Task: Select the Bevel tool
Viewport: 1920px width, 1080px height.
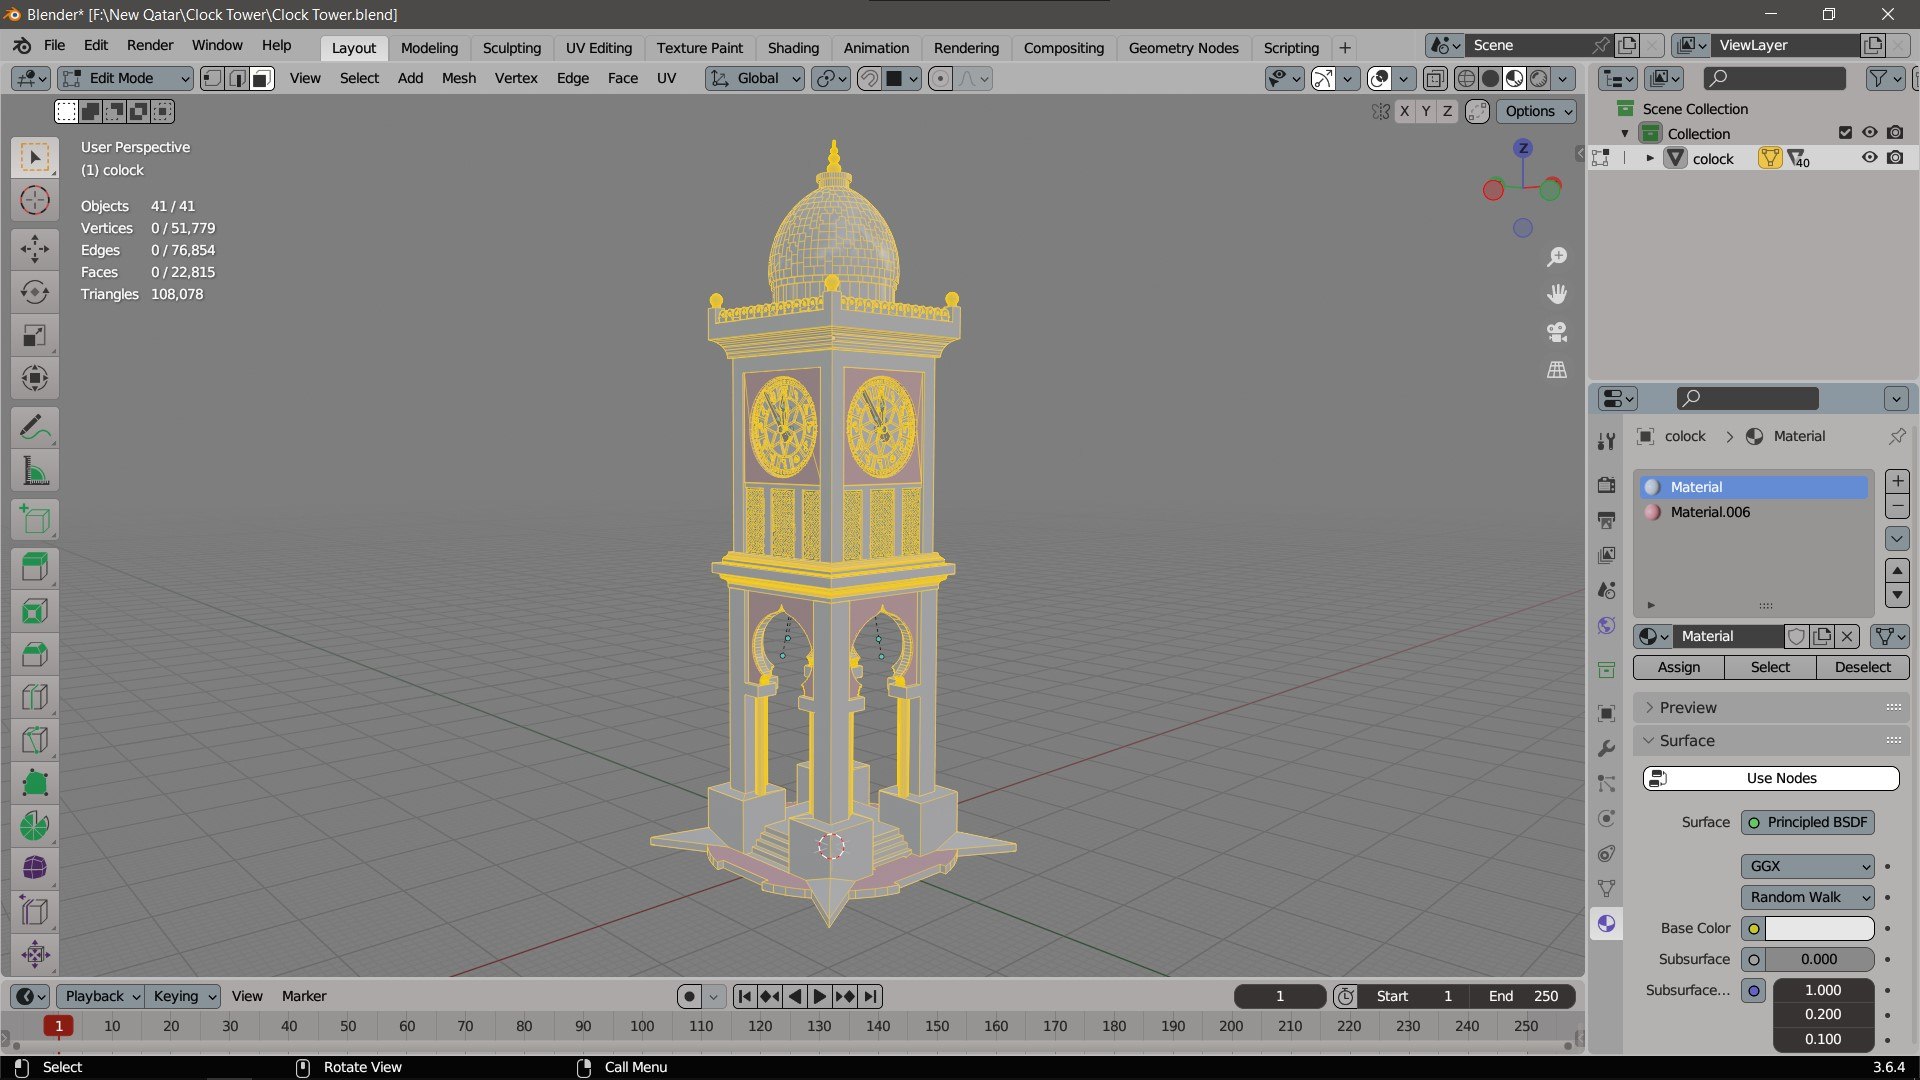Action: [35, 654]
